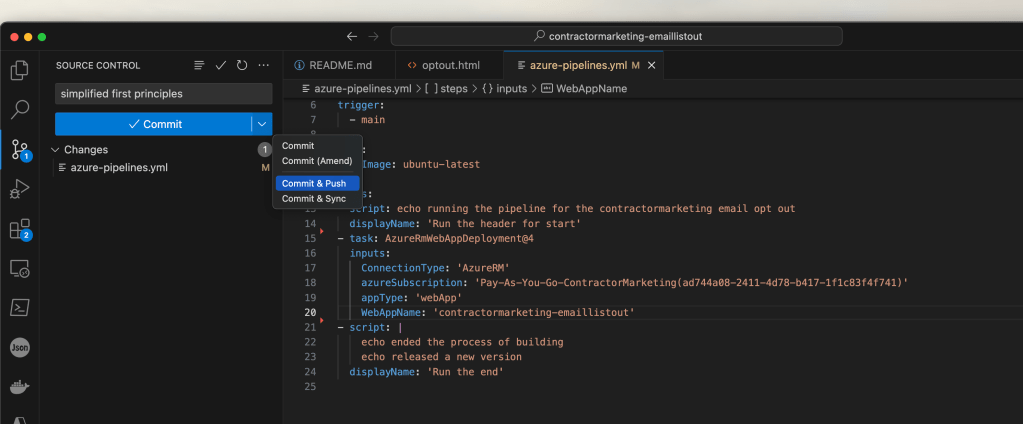
Task: Choose Commit & Sync from the menu
Action: pyautogui.click(x=317, y=198)
